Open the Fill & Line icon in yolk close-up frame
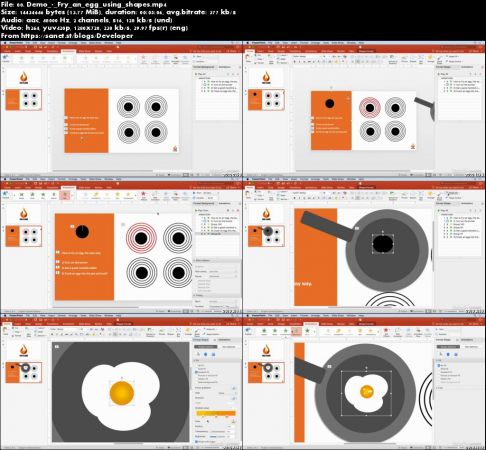486x450 pixels. [199, 354]
